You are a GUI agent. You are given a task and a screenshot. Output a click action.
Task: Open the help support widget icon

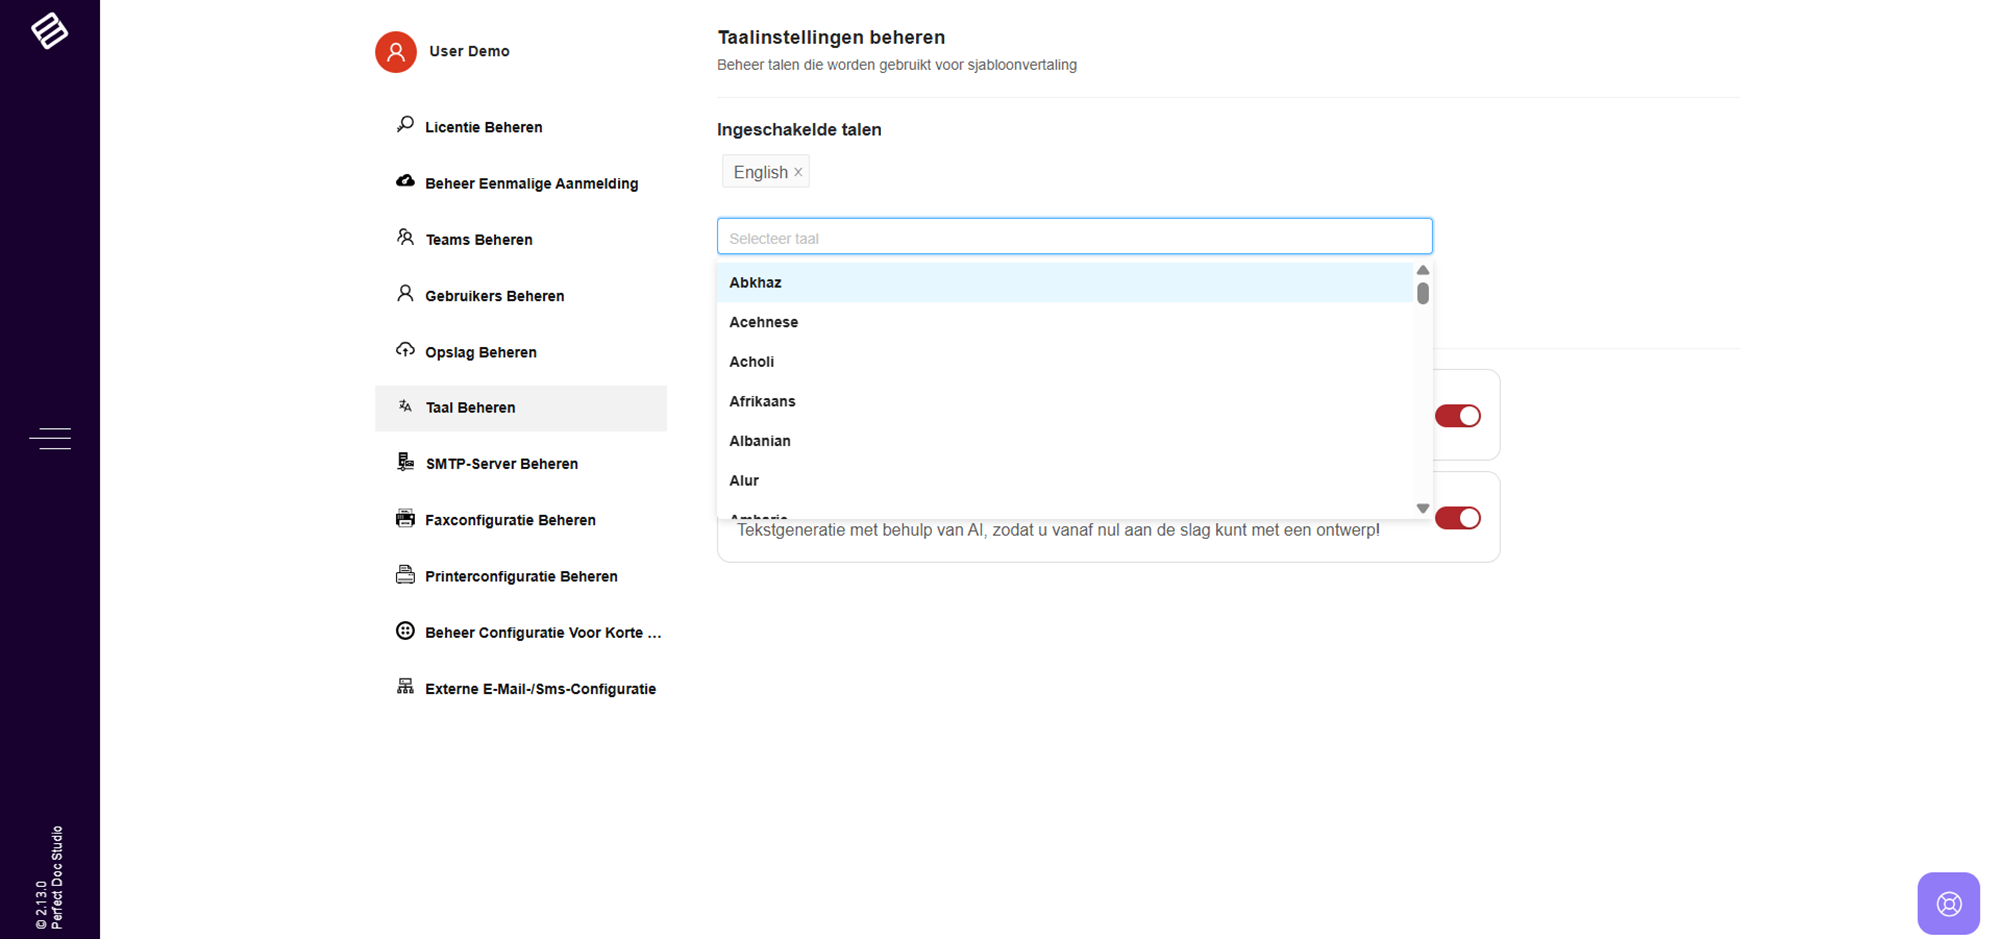(1948, 904)
